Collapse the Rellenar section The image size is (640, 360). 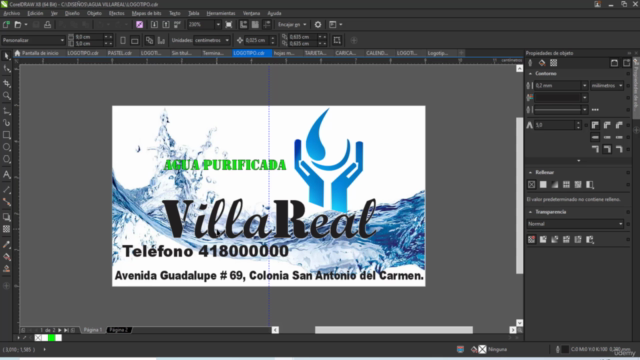tap(530, 173)
